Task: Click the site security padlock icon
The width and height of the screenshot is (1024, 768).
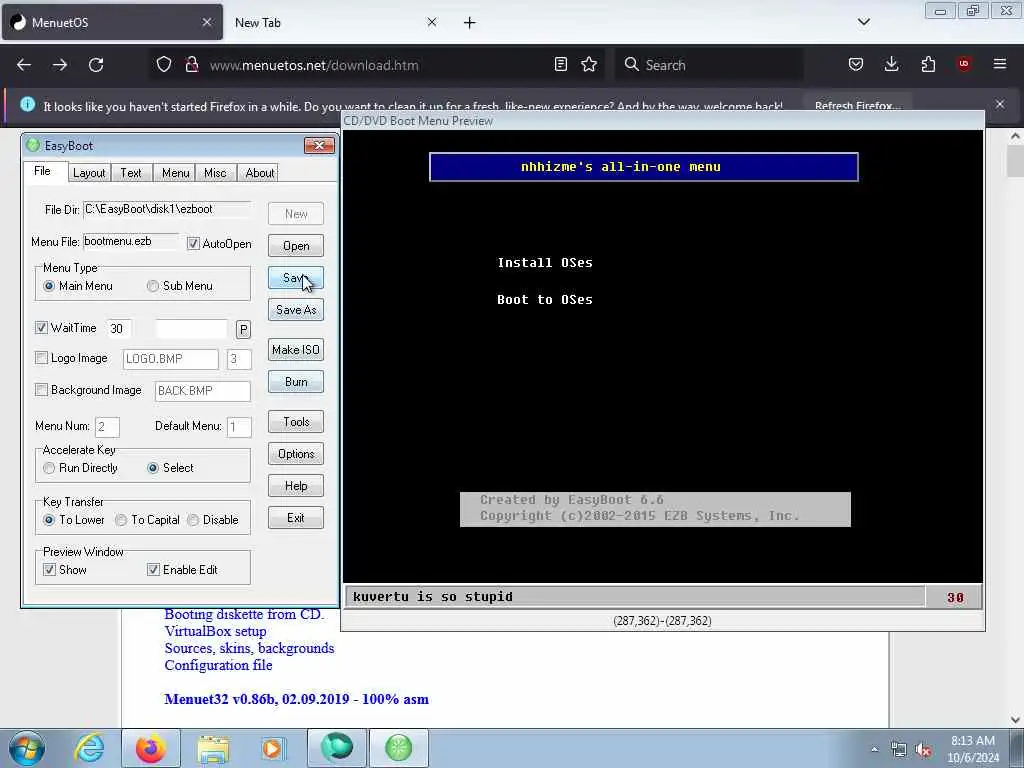Action: click(191, 65)
